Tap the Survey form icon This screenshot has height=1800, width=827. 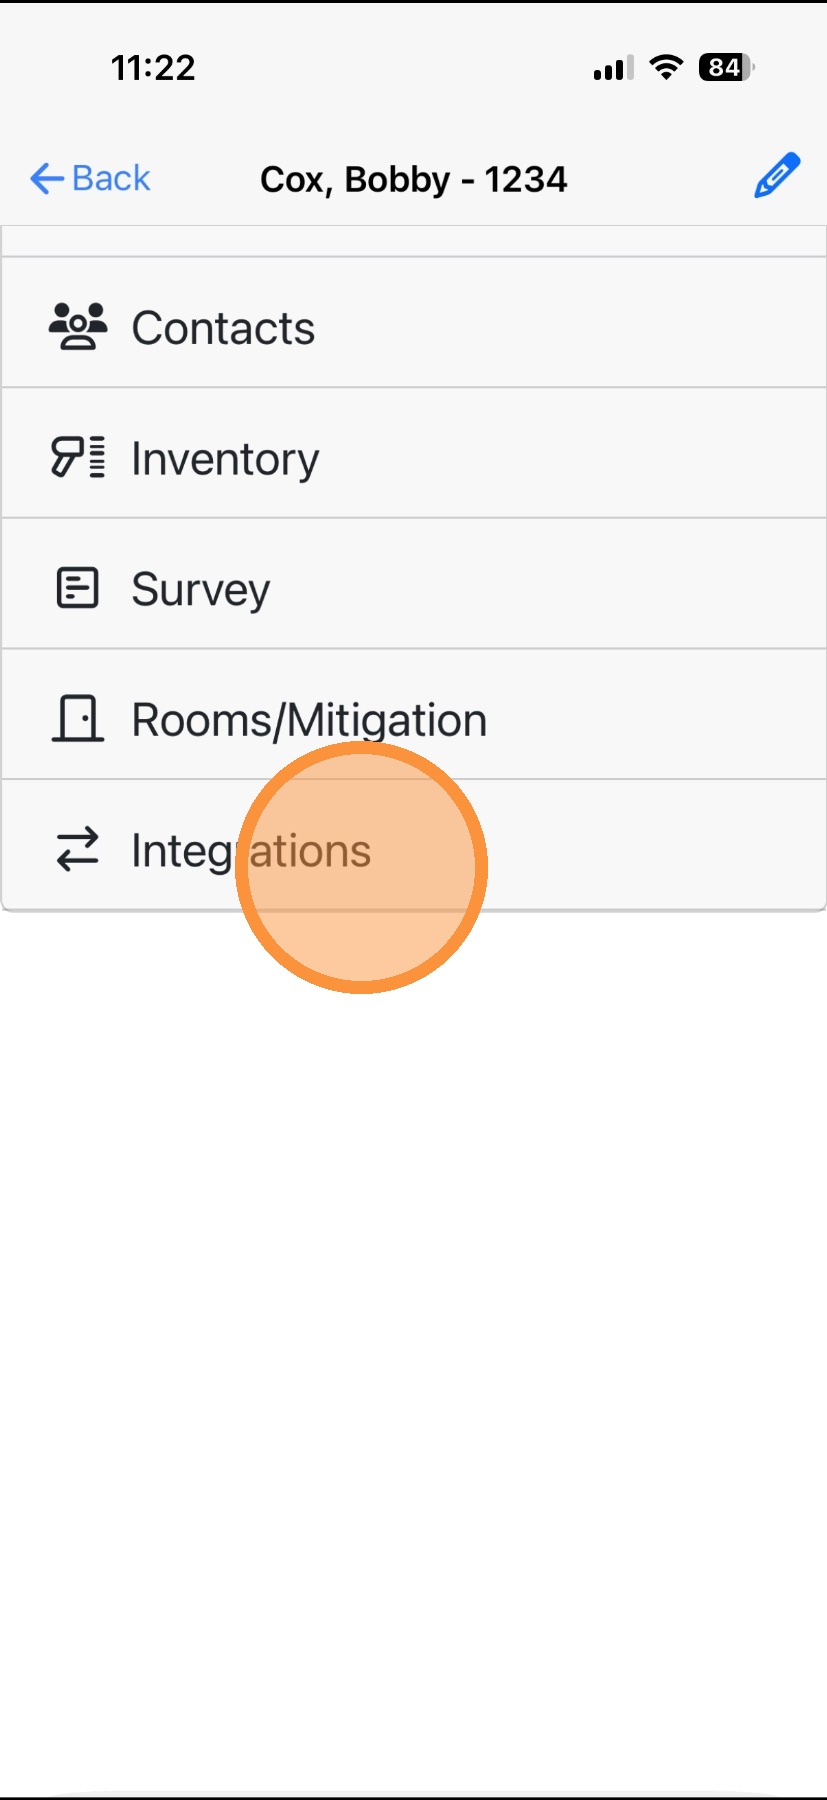pyautogui.click(x=77, y=588)
